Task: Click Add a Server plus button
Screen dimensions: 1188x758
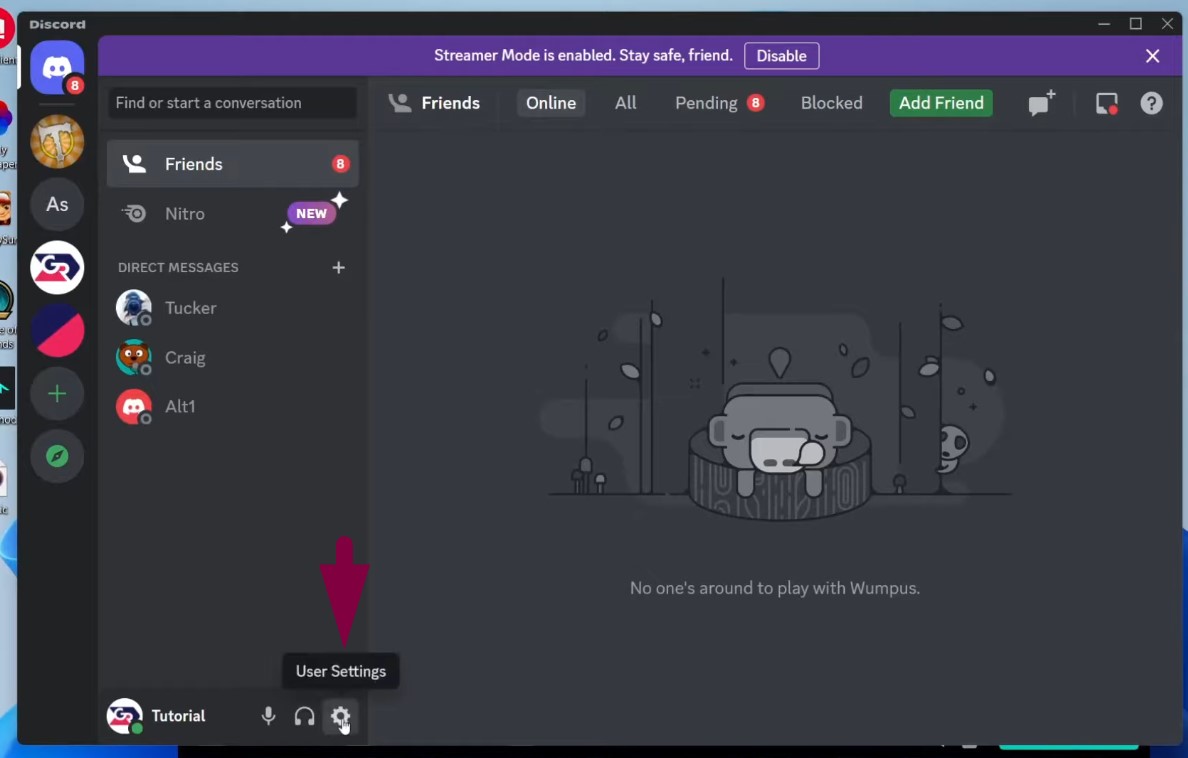Action: coord(57,393)
